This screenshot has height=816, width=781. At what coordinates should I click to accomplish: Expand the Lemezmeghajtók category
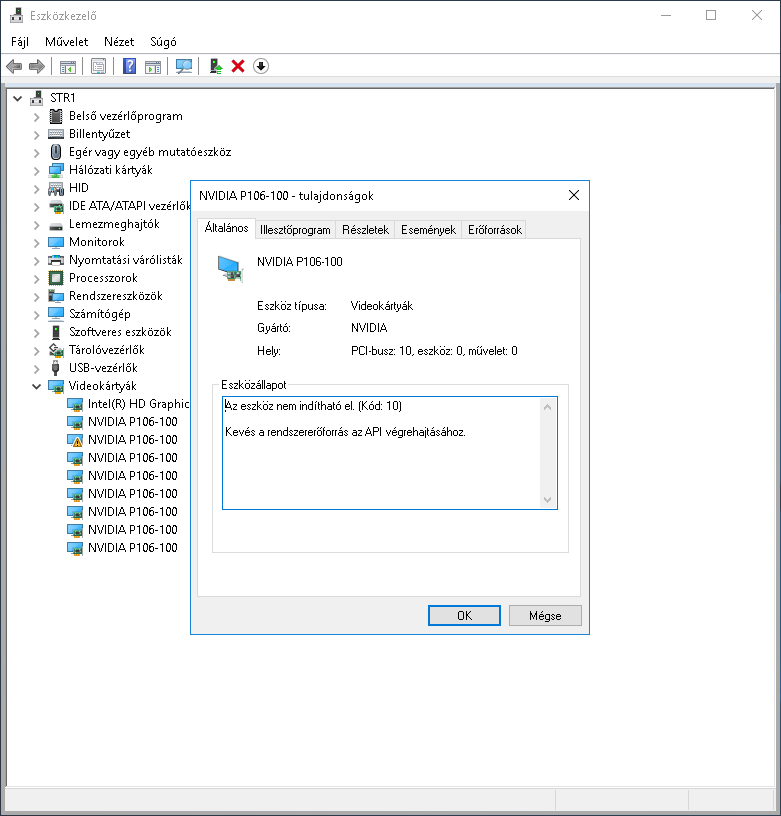click(x=36, y=225)
